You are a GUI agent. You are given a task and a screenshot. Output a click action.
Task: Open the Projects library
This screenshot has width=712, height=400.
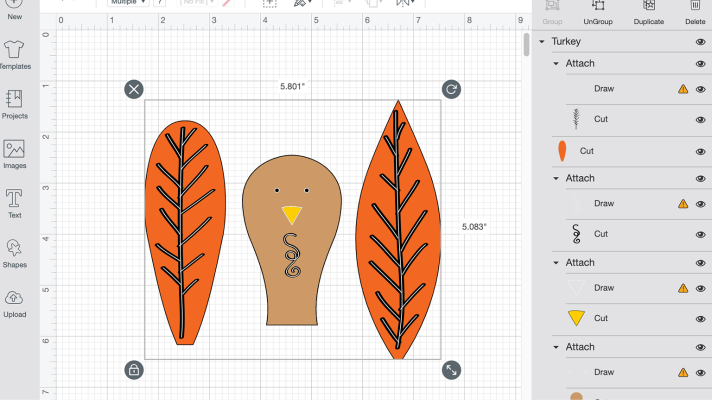(x=14, y=104)
